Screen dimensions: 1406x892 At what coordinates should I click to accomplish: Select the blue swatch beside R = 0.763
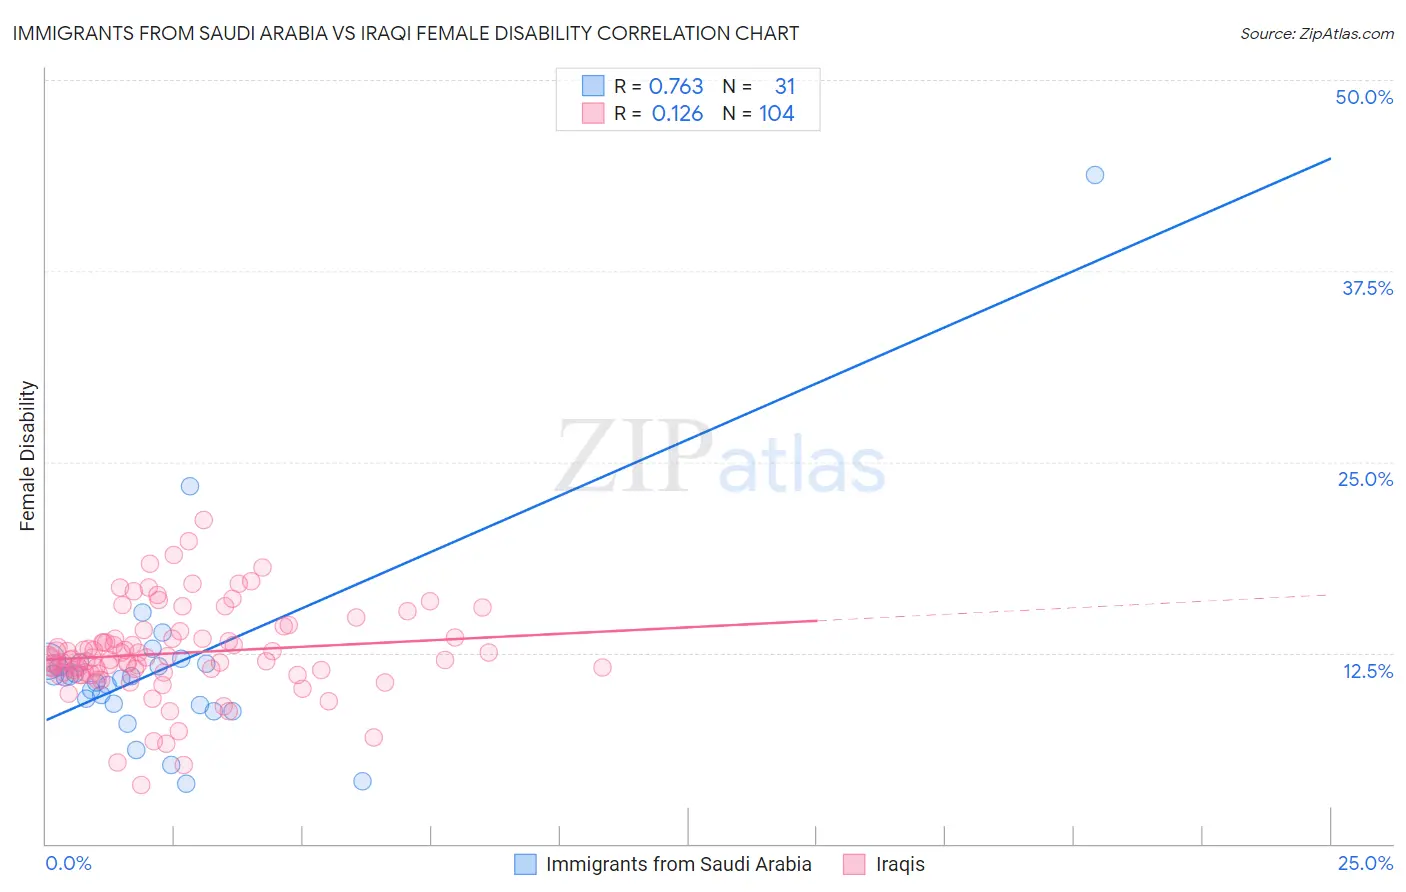tap(593, 86)
